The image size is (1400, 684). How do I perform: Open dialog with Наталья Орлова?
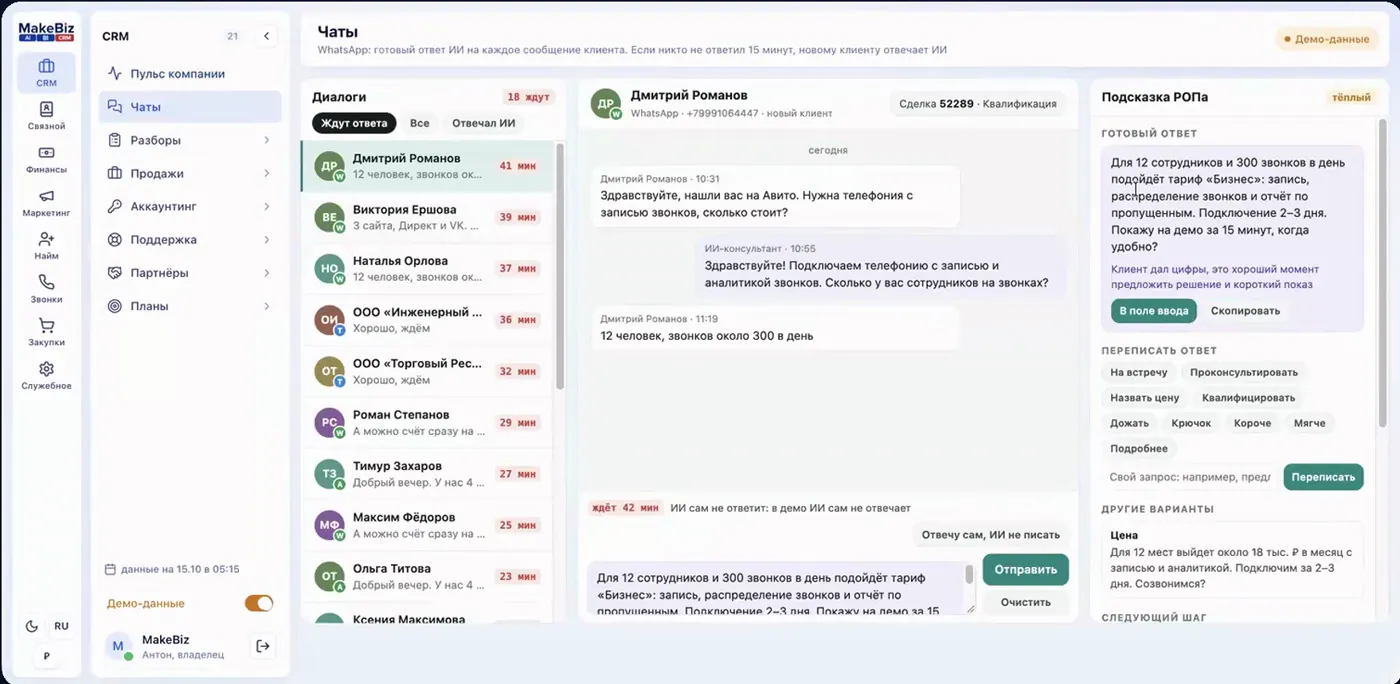[x=428, y=269]
